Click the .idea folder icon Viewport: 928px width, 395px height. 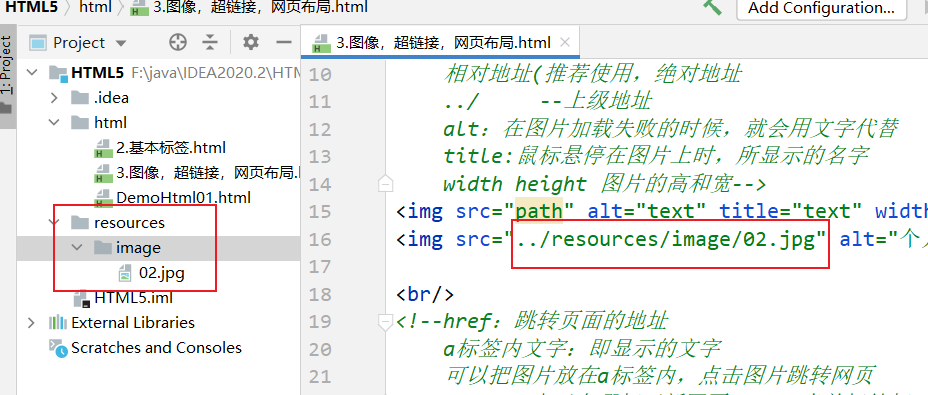pyautogui.click(x=80, y=98)
